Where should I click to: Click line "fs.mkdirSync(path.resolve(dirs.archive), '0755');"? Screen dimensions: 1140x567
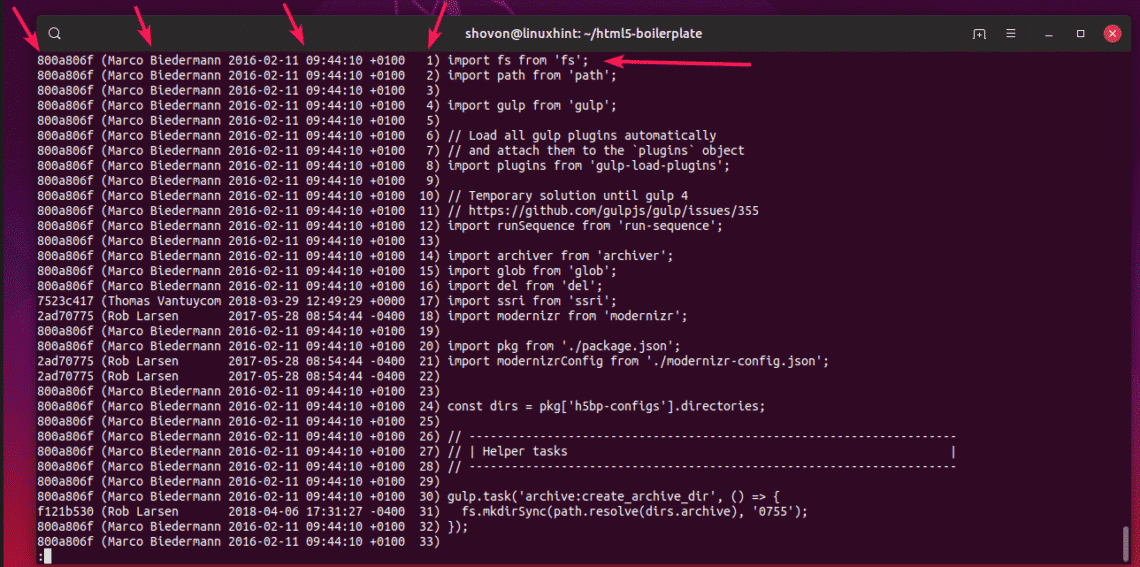click(635, 511)
